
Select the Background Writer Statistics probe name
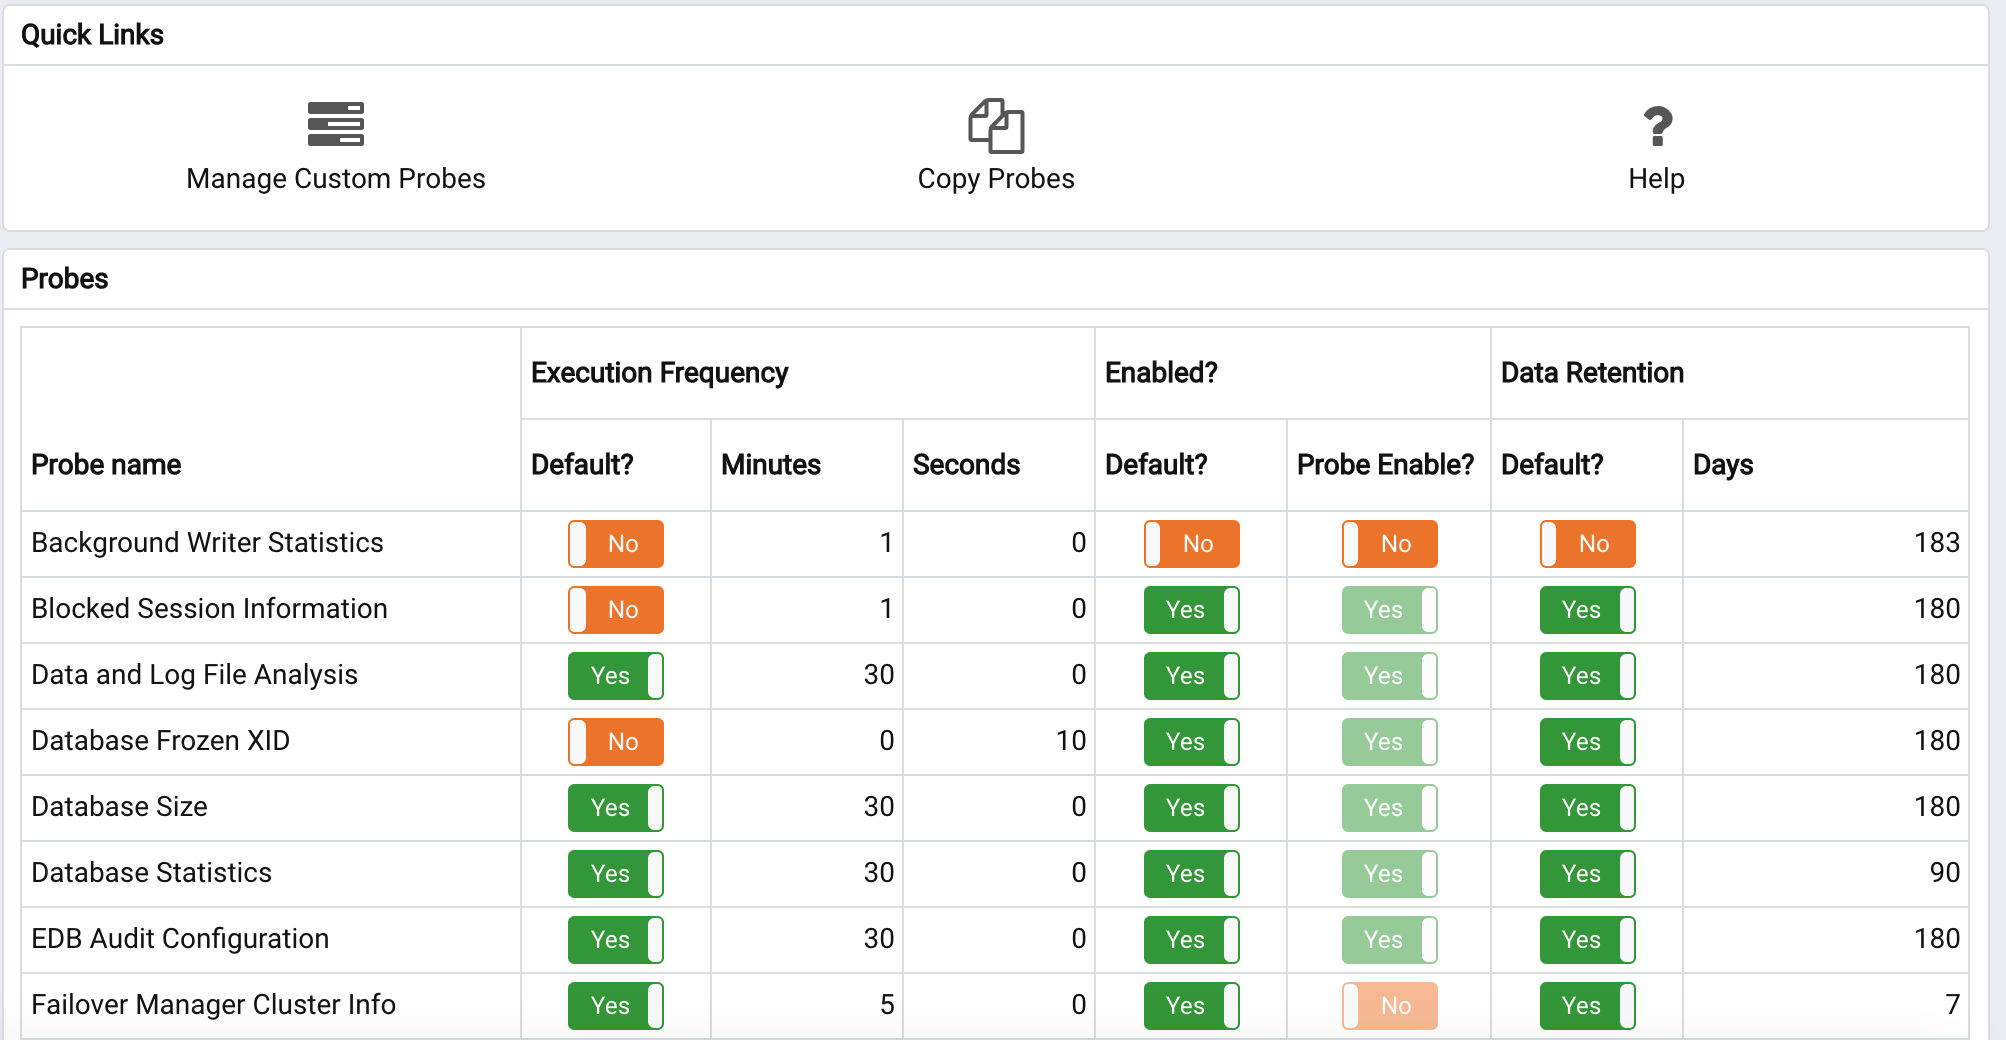208,543
